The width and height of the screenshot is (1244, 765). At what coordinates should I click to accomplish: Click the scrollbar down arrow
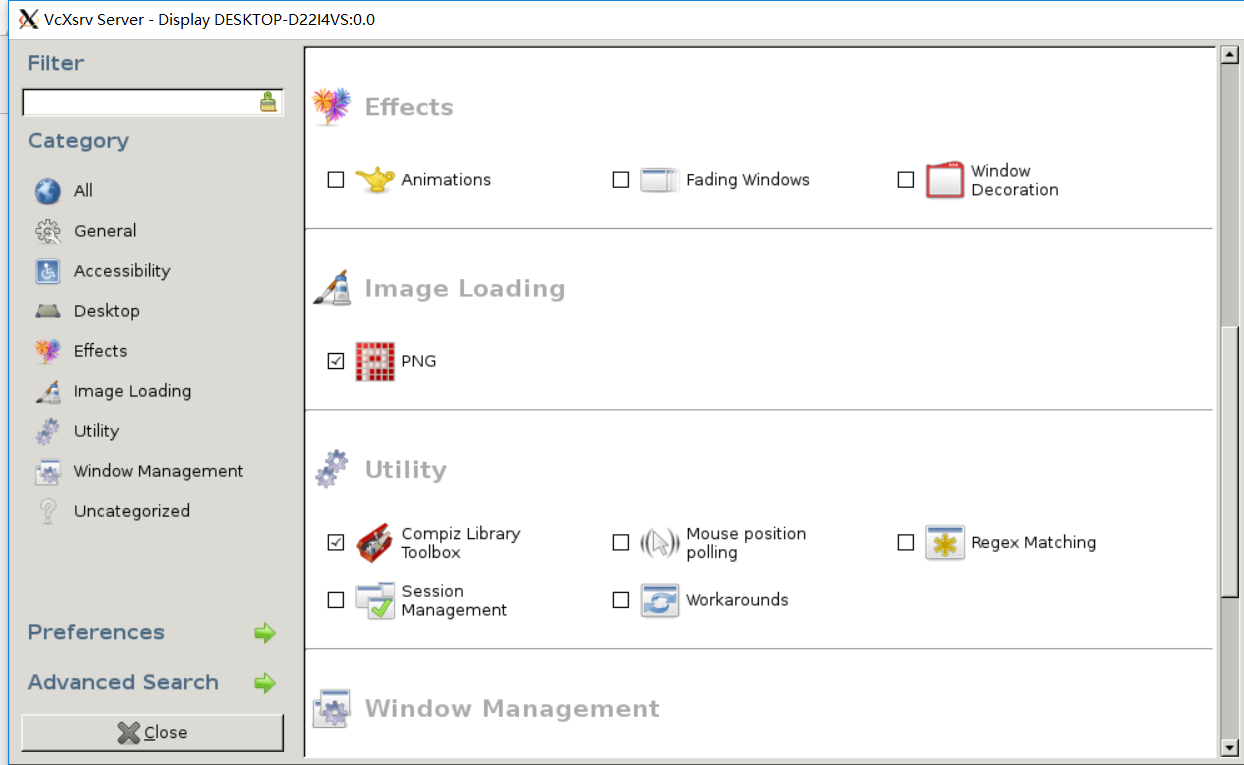click(x=1230, y=747)
